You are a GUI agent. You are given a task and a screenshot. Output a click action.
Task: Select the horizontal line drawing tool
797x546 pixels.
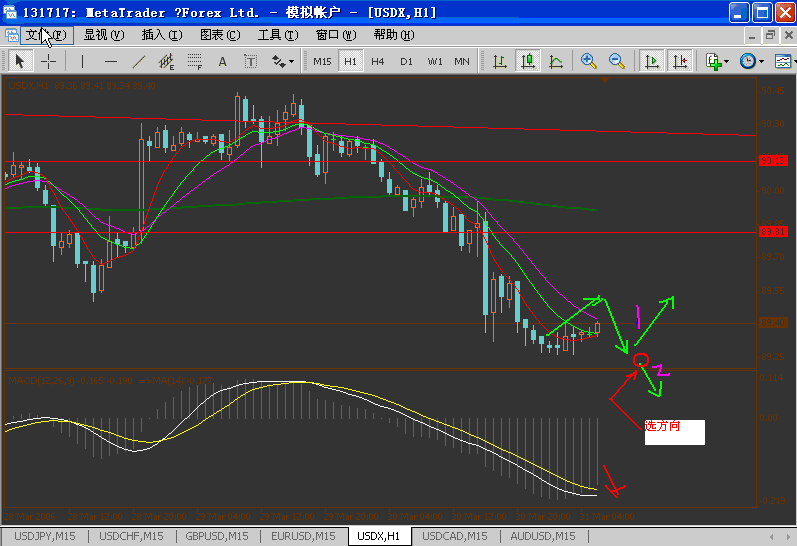click(110, 62)
